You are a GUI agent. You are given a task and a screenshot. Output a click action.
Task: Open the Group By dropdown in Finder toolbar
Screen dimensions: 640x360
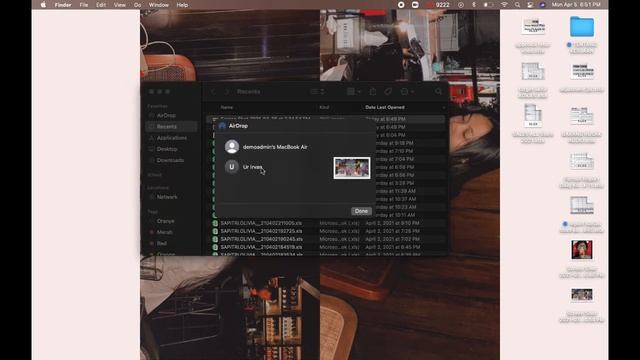[x=353, y=92]
